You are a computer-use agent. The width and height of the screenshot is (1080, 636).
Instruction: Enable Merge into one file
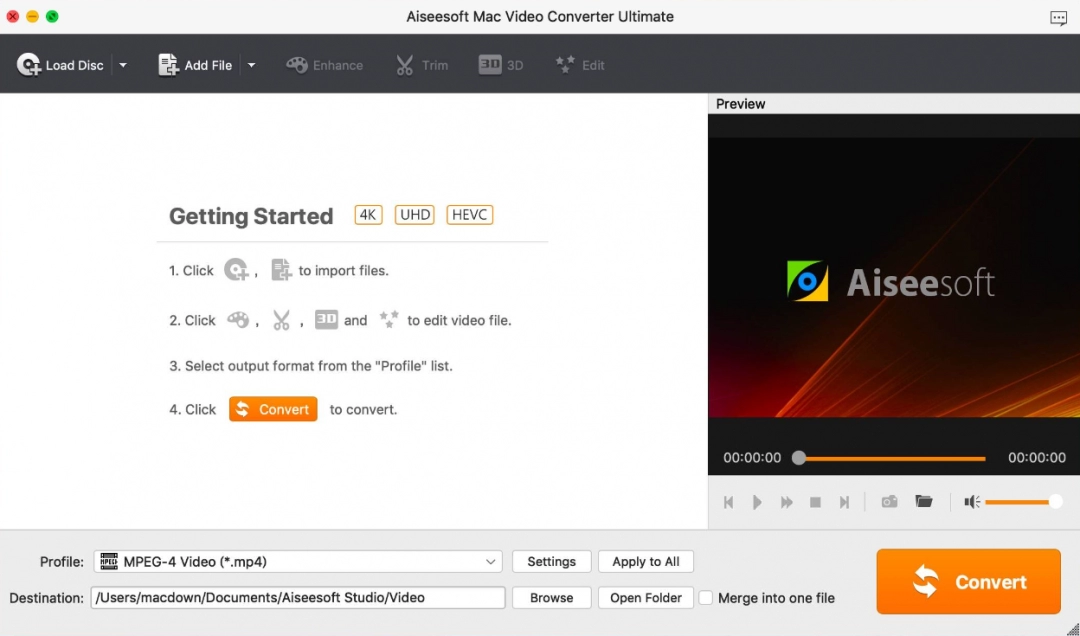[707, 597]
